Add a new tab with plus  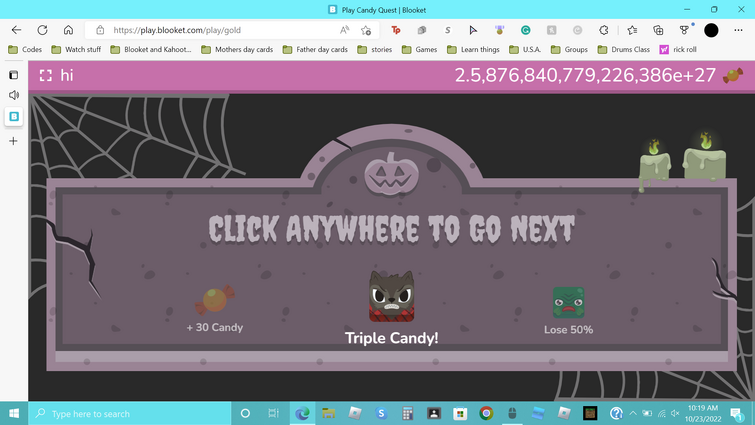(13, 141)
